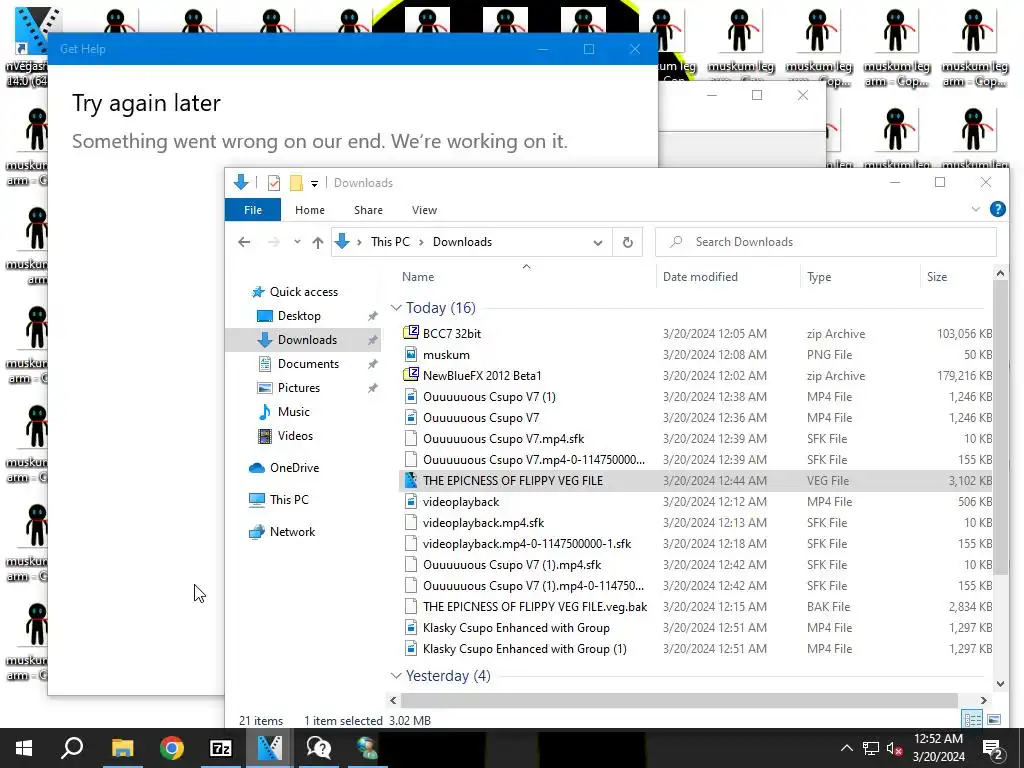1024x768 pixels.
Task: Open the address bar history dropdown
Action: [x=598, y=242]
